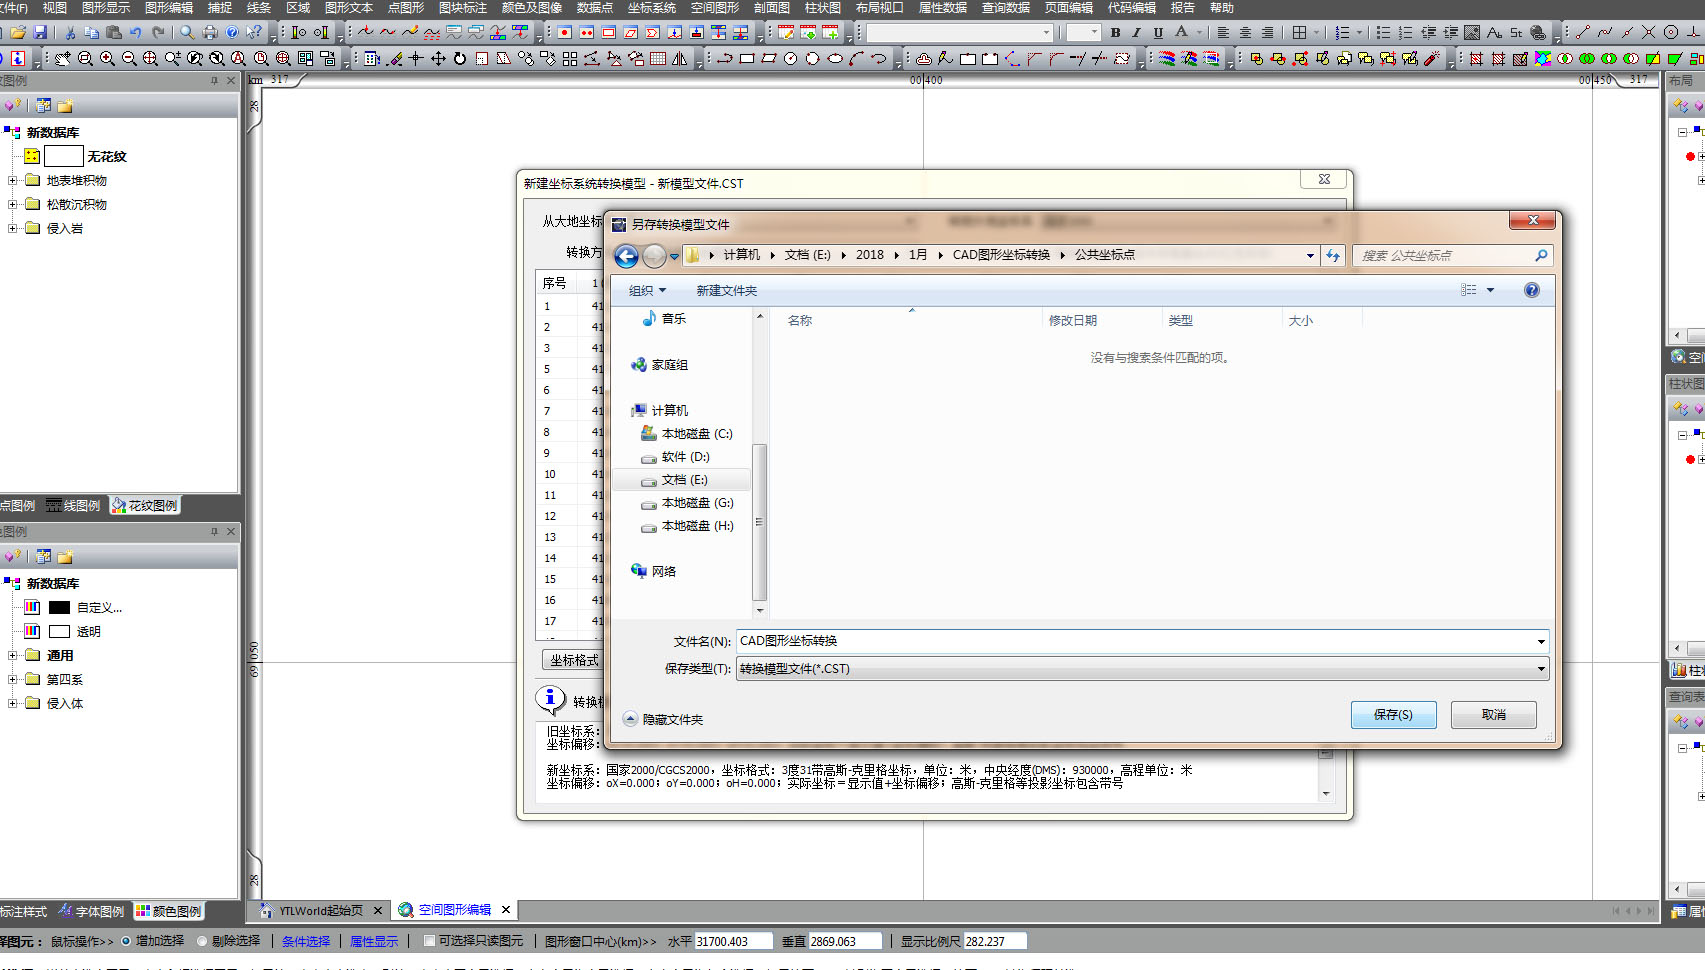Toggle pin on upper 图例 panel
Screen dimensions: 1705x970
click(214, 81)
